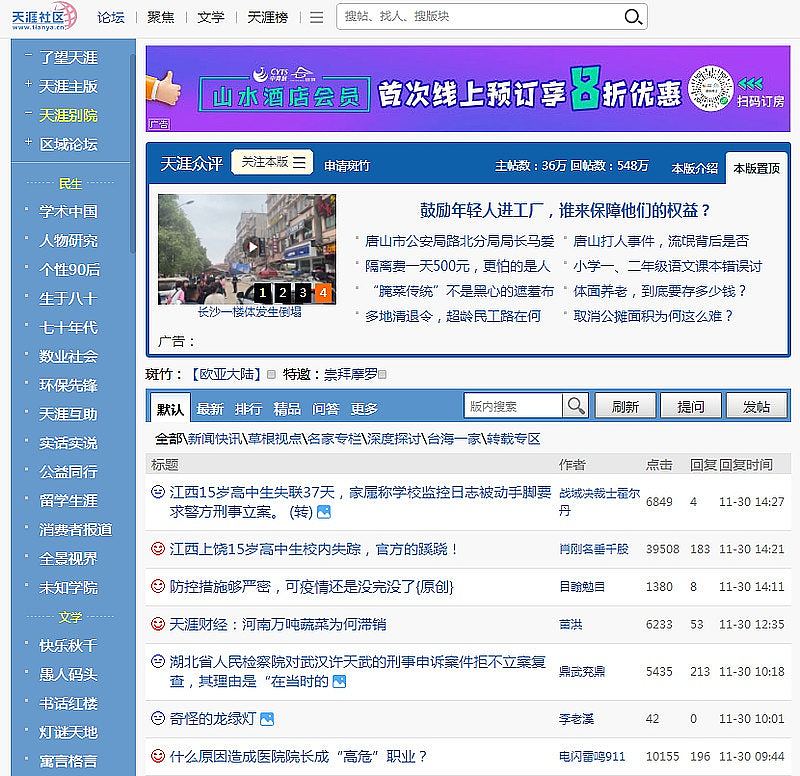Filter by 新闻快讯 category

(x=215, y=438)
